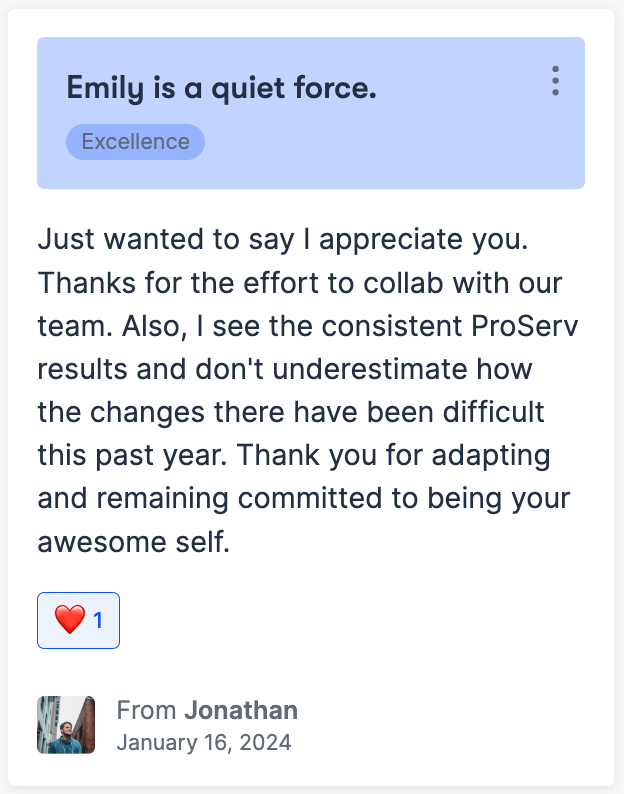
Task: Click the red heart emoji
Action: coord(69,620)
